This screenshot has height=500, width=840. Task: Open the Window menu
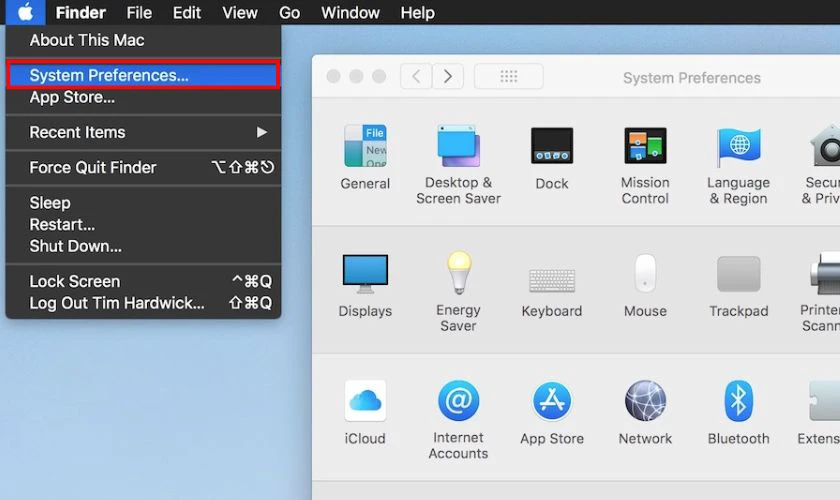pos(350,12)
